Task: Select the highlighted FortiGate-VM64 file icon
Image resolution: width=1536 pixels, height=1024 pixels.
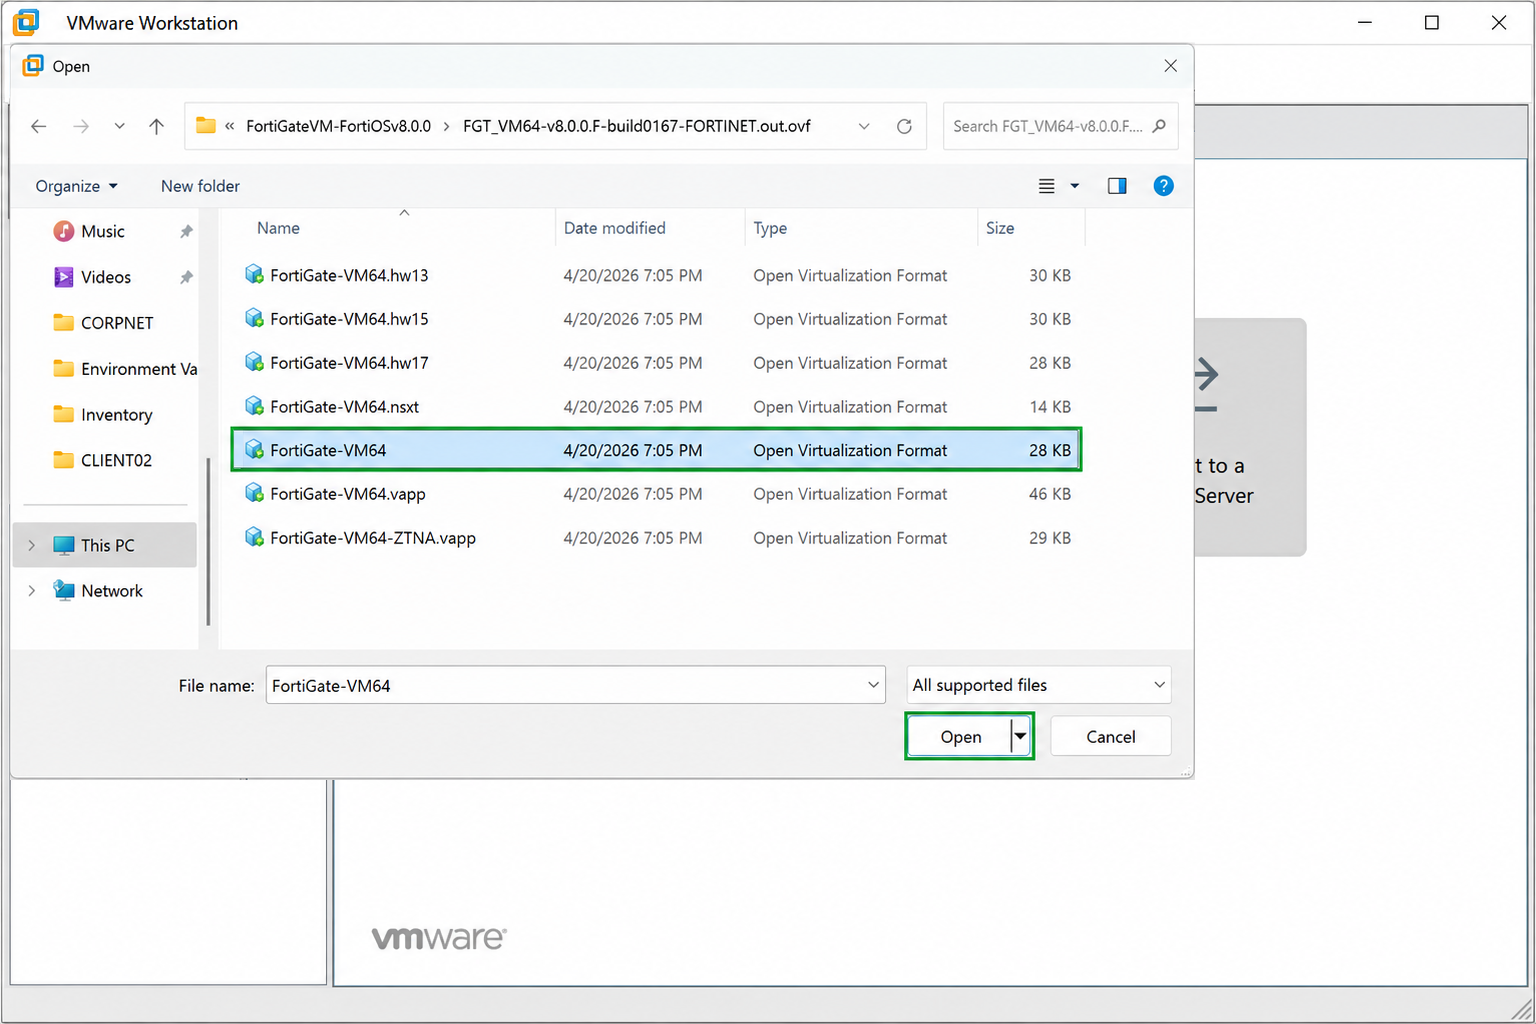Action: pos(254,450)
